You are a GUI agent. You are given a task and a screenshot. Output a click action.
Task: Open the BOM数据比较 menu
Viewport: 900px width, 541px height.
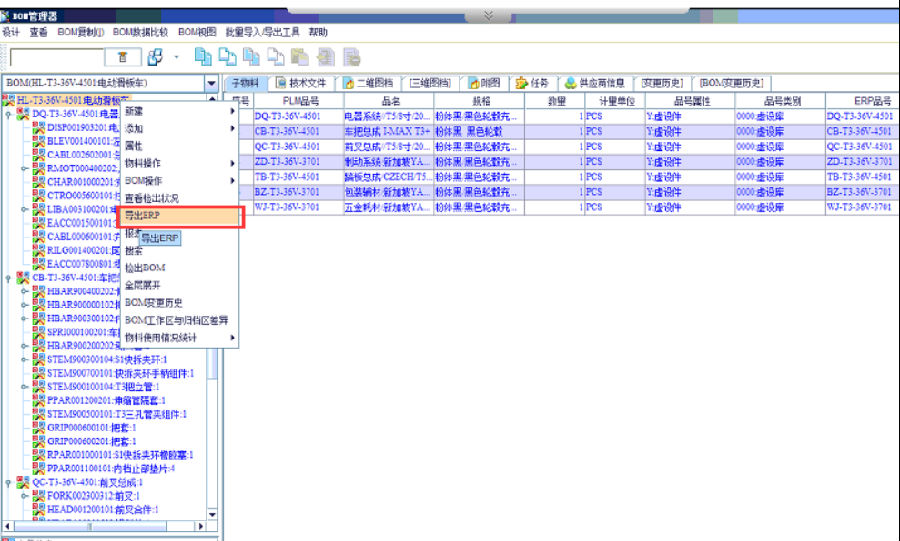[x=142, y=32]
